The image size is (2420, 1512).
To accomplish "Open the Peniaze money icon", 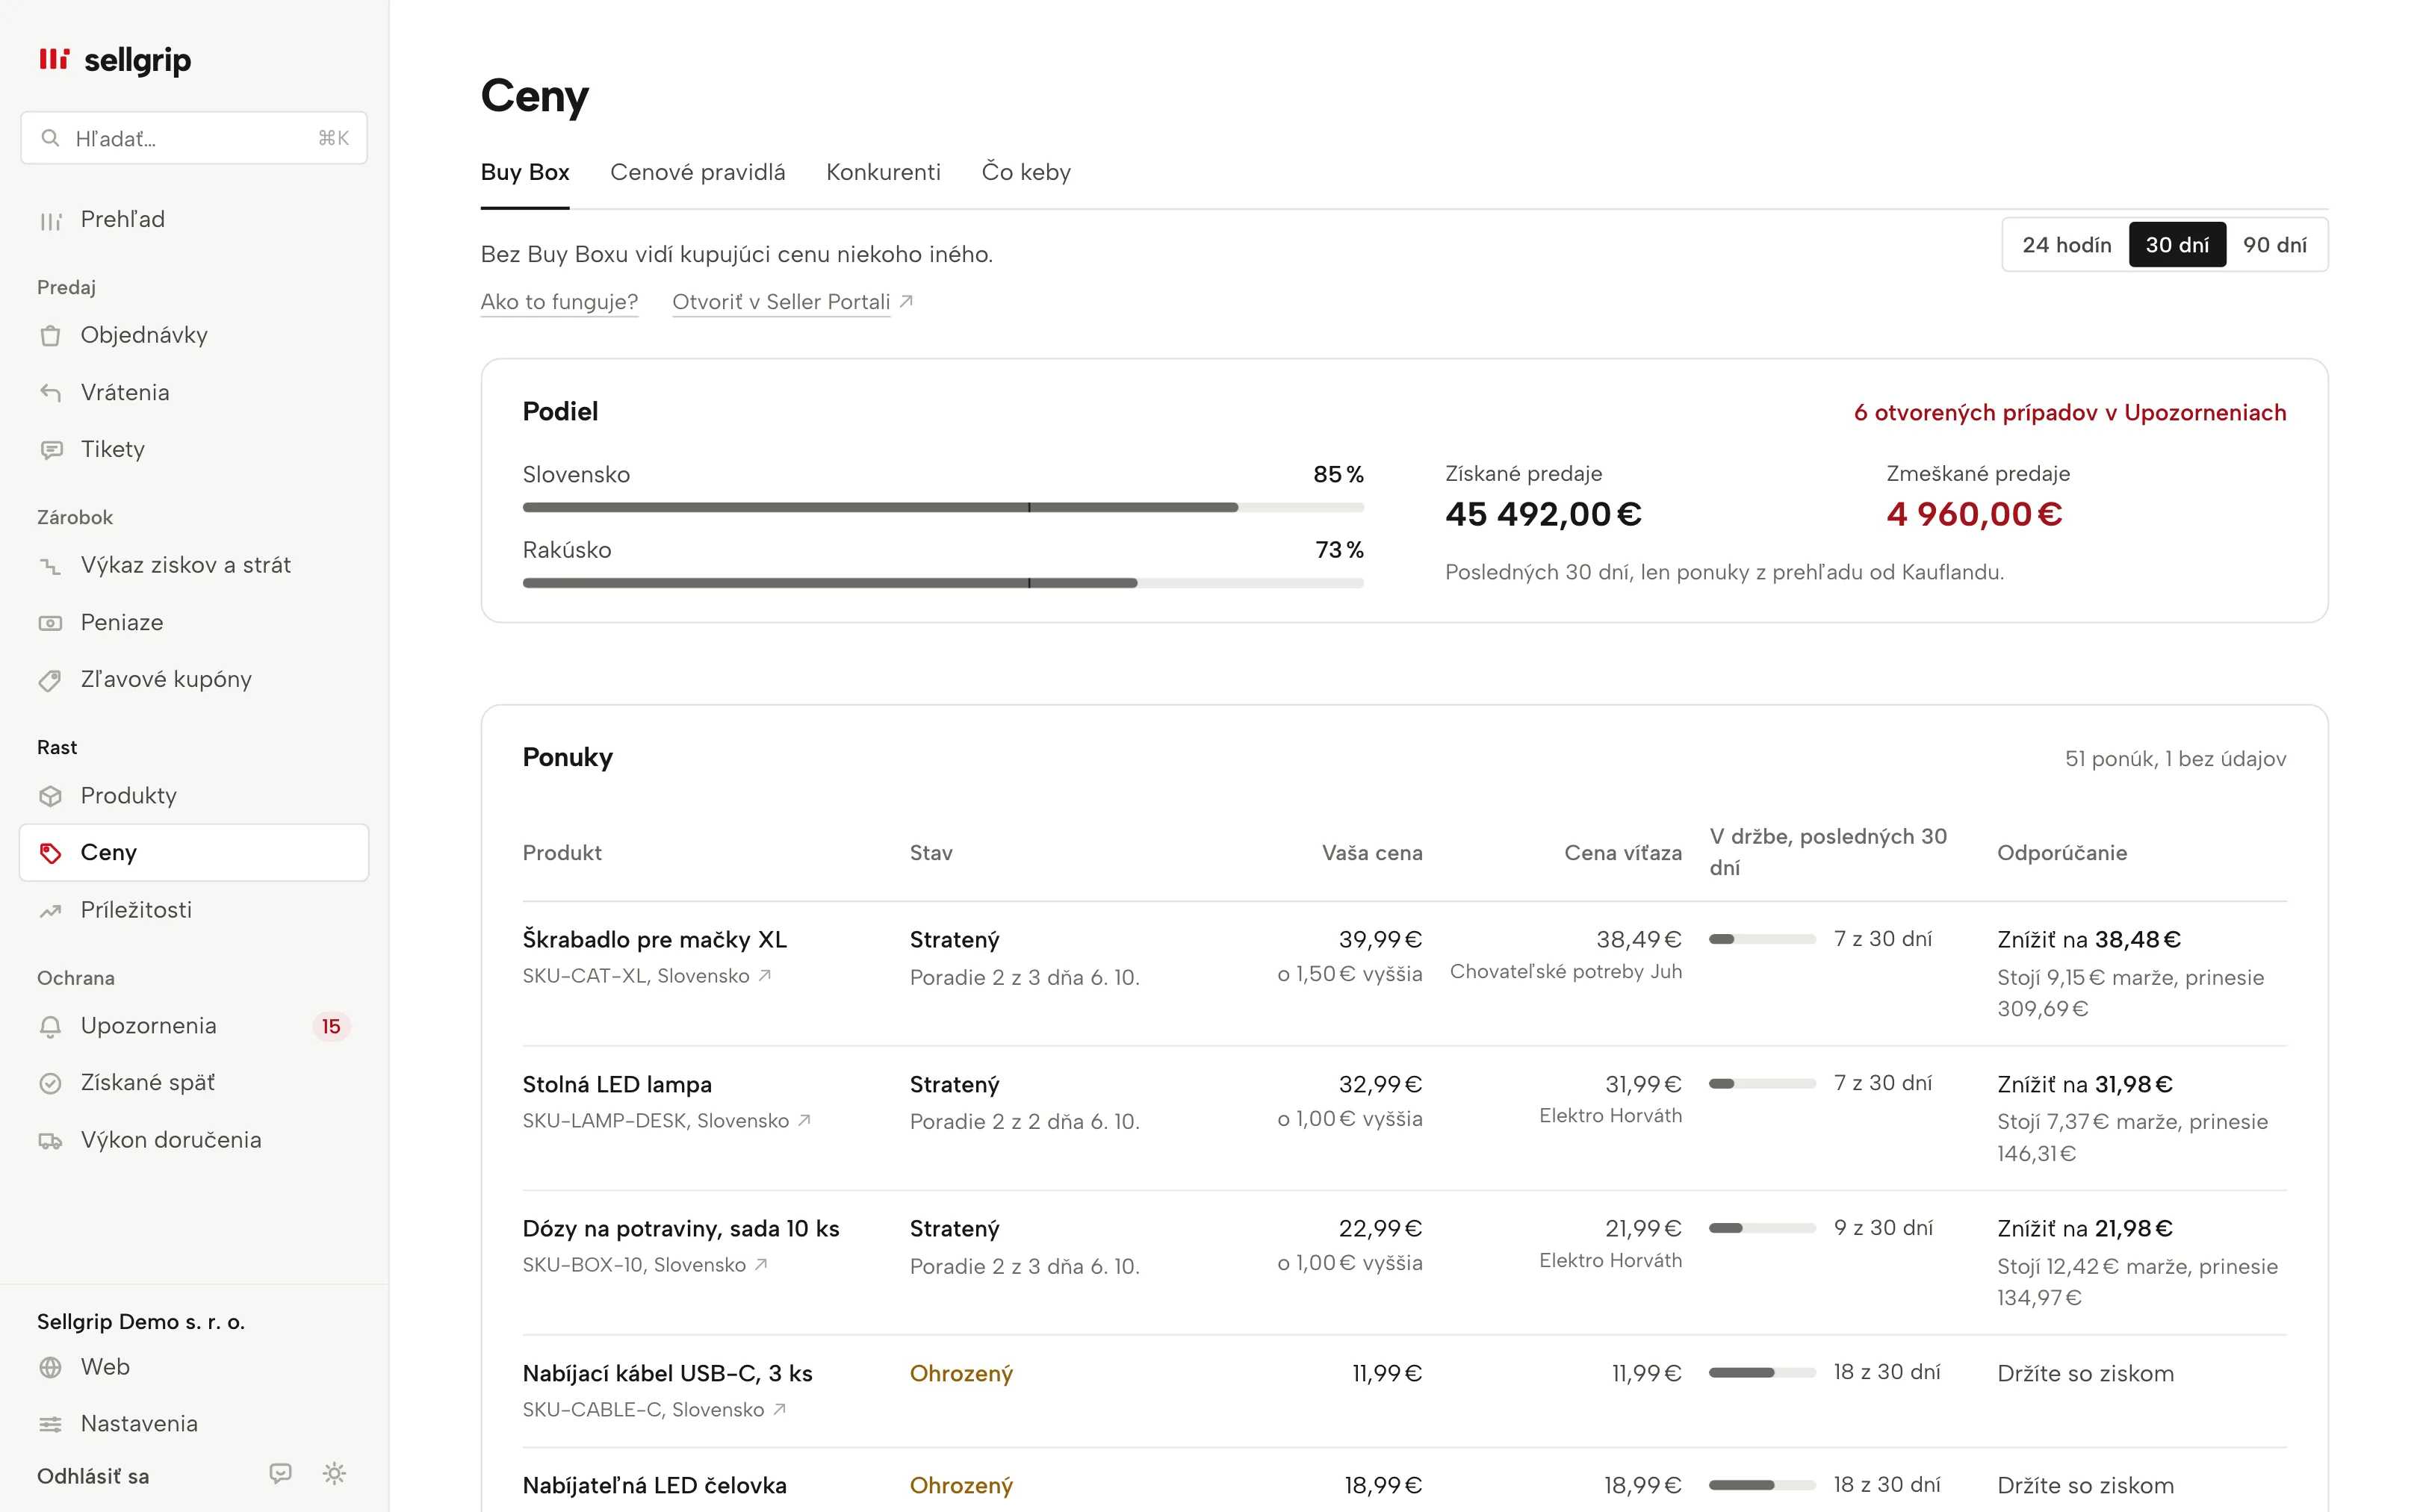I will pos(50,623).
